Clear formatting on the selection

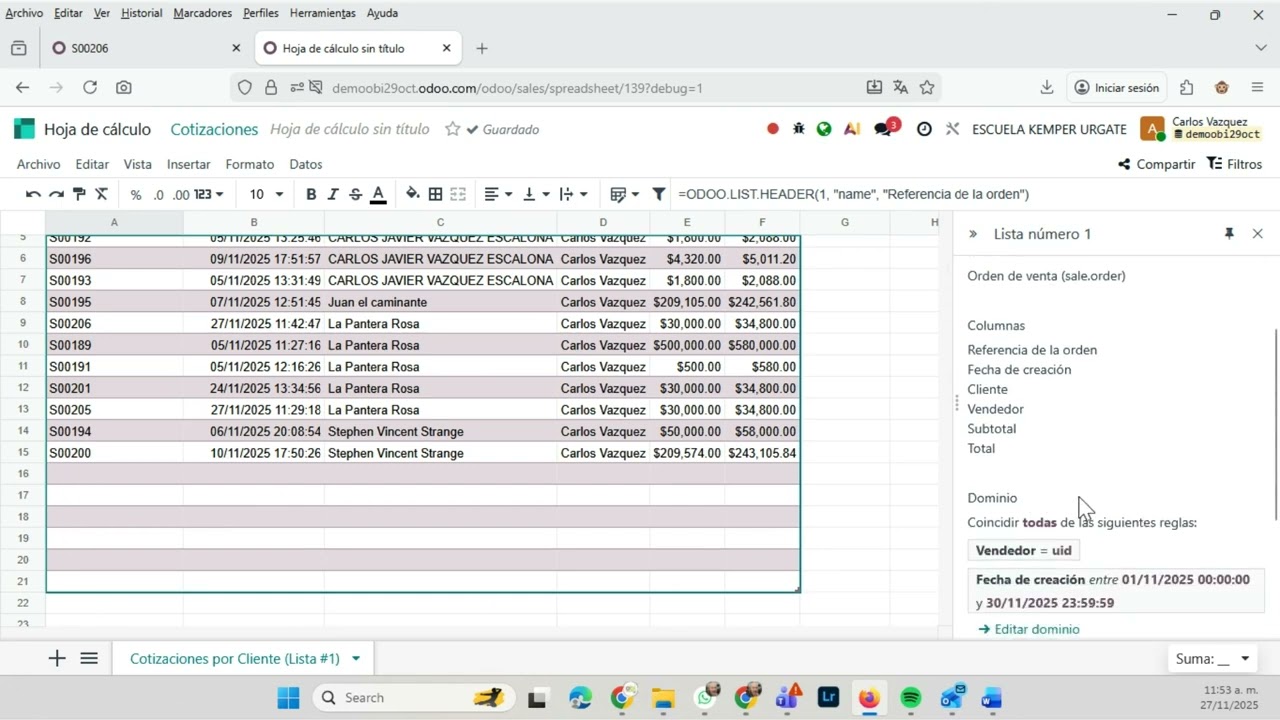coord(101,194)
